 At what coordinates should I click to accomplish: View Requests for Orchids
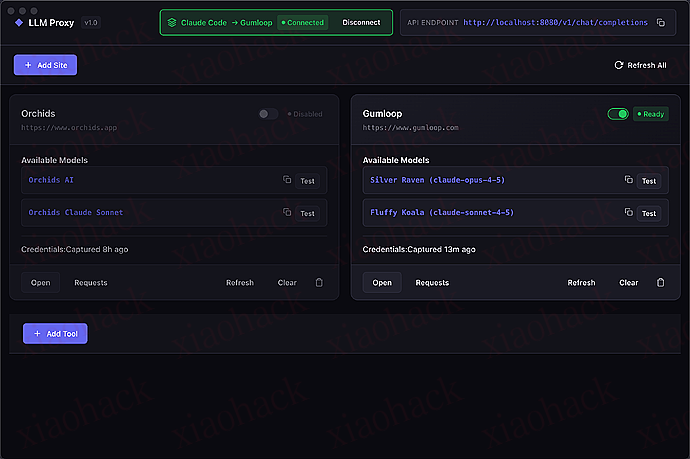[91, 283]
